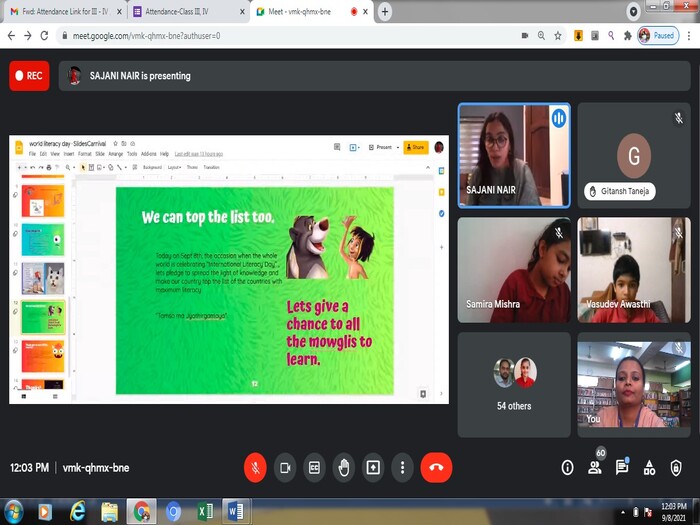
Task: Click the yellow download extension icon
Action: coord(578,36)
